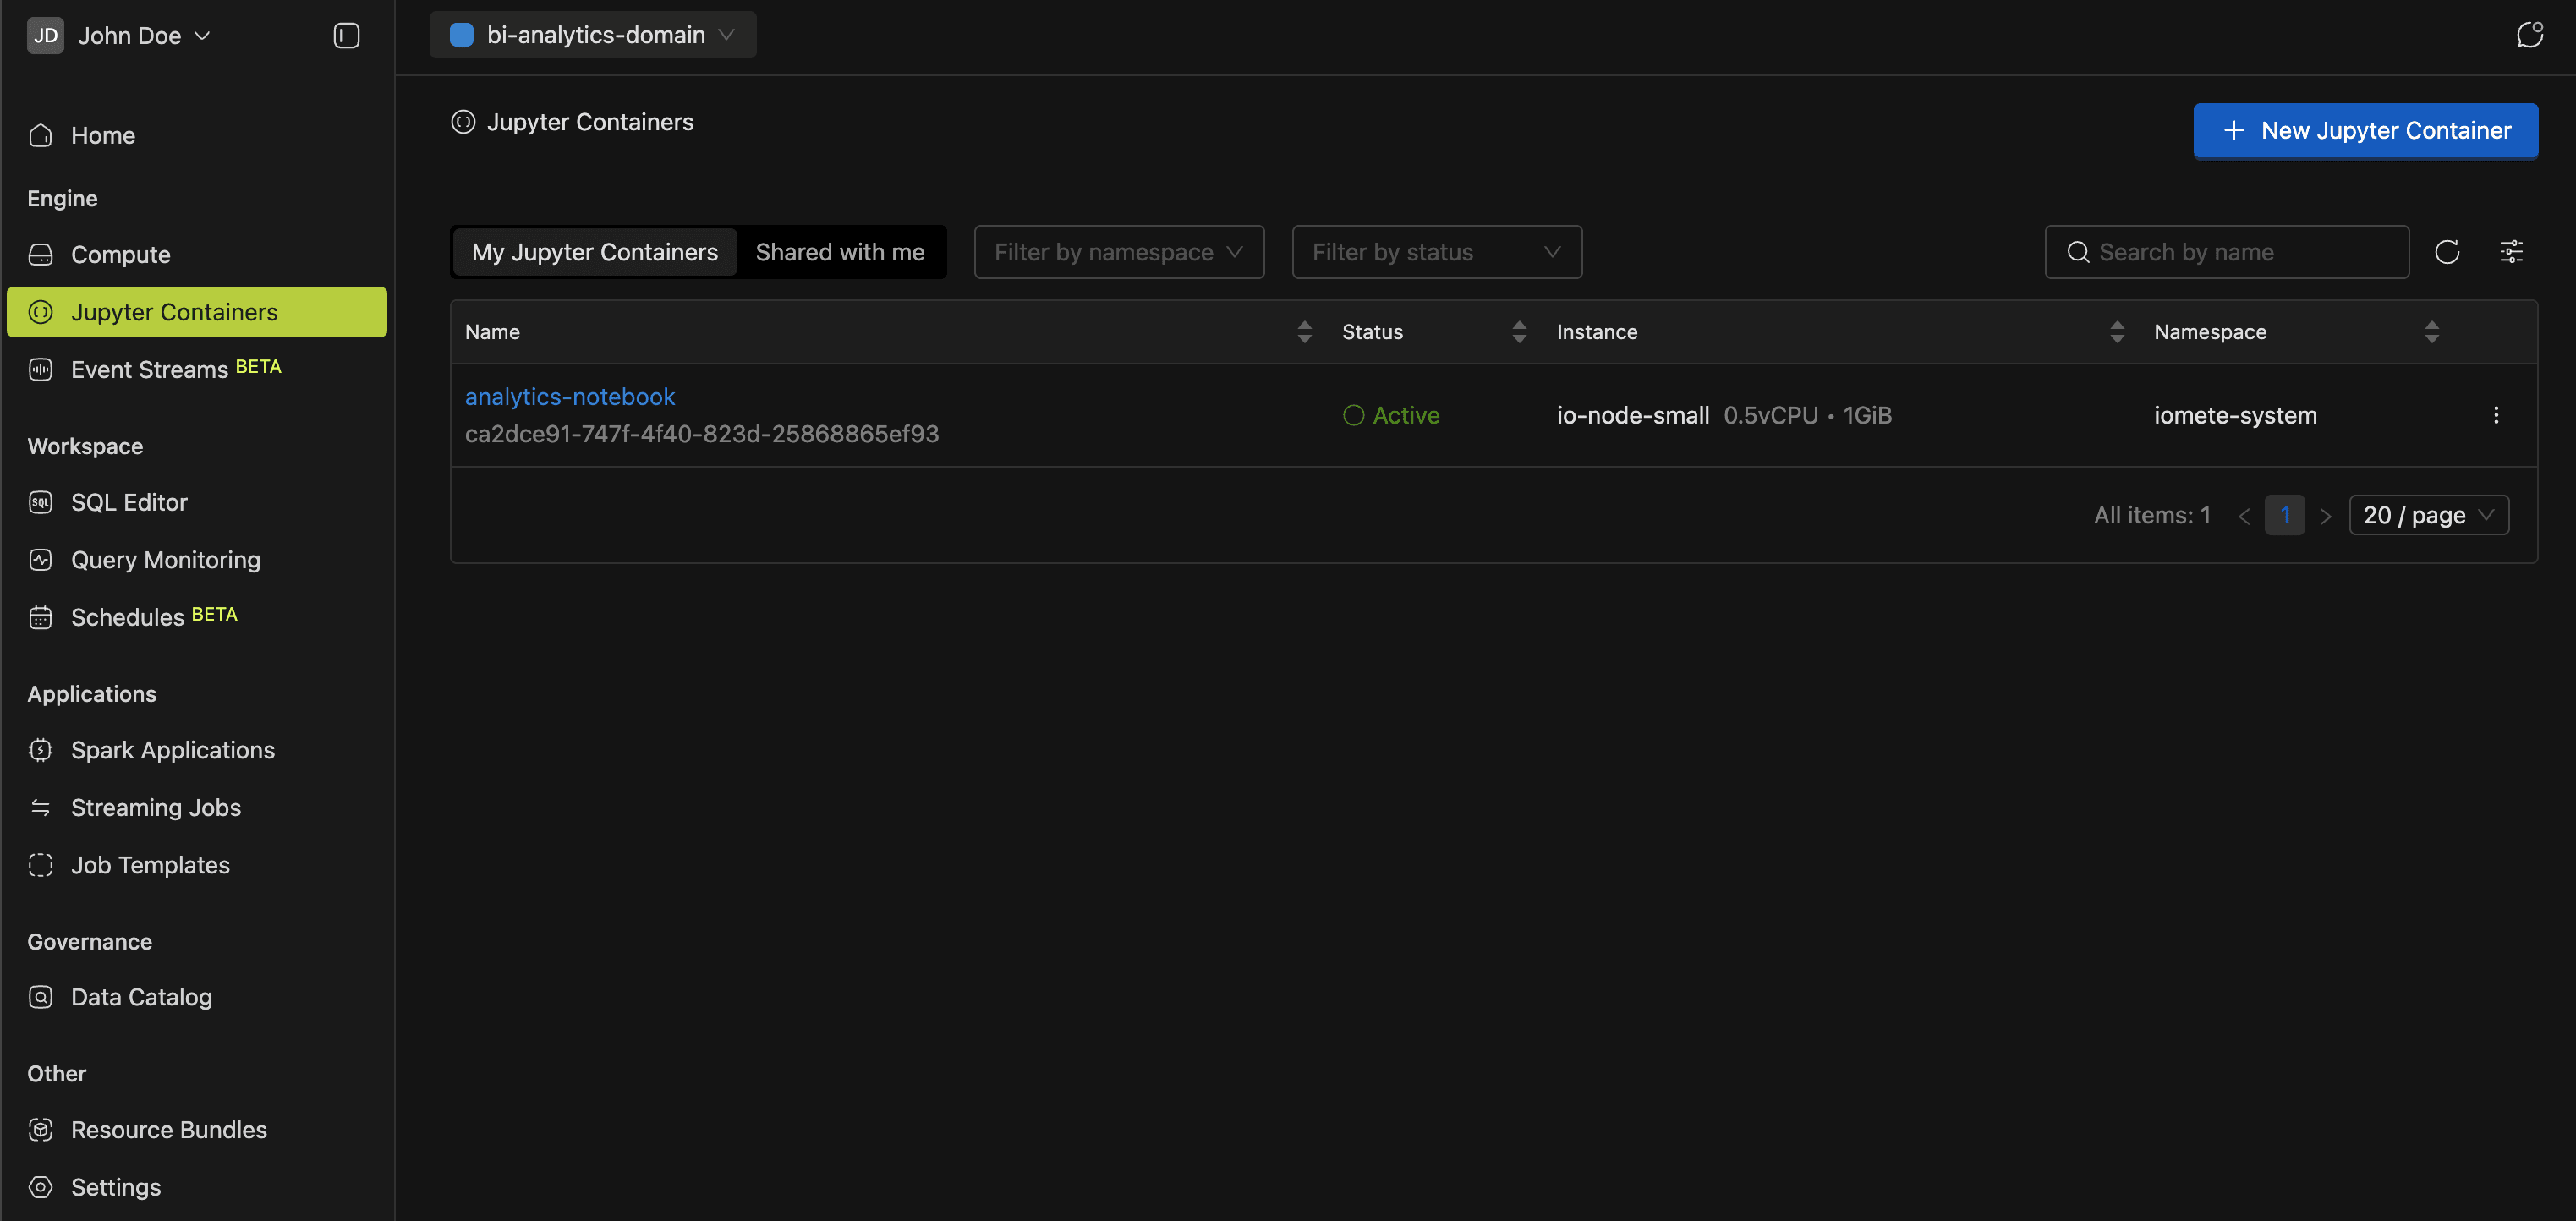The height and width of the screenshot is (1221, 2576).
Task: Select My Jupyter Containers tab
Action: [594, 252]
